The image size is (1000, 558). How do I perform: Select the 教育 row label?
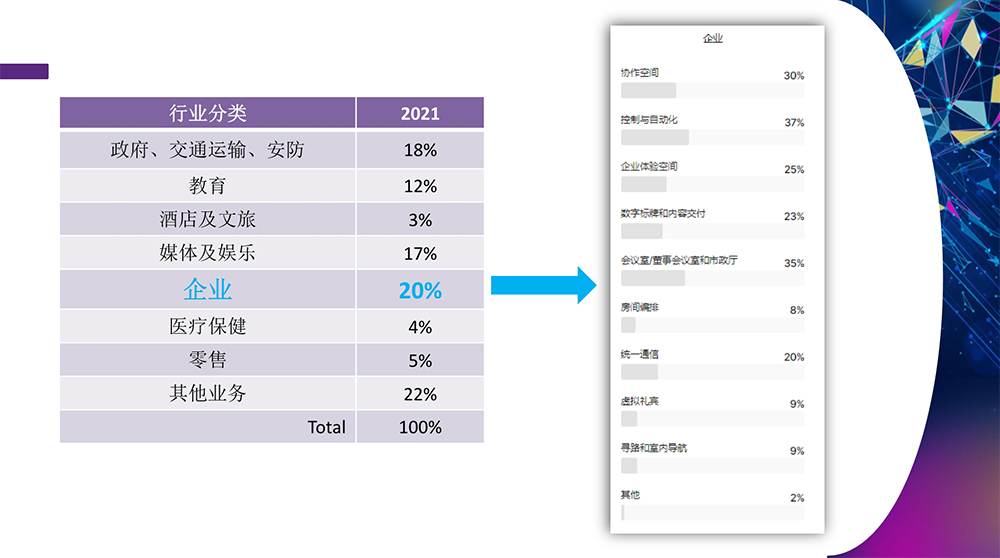coord(208,186)
